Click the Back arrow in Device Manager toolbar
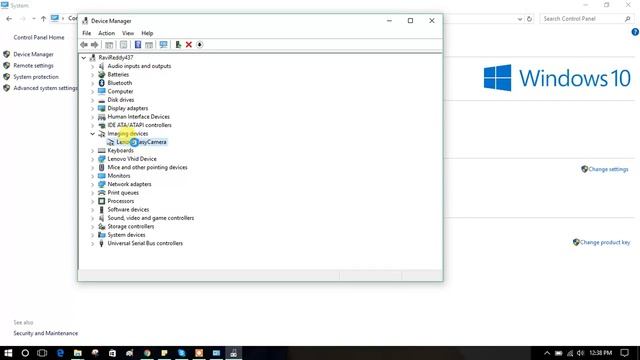640x360 pixels. 84,44
